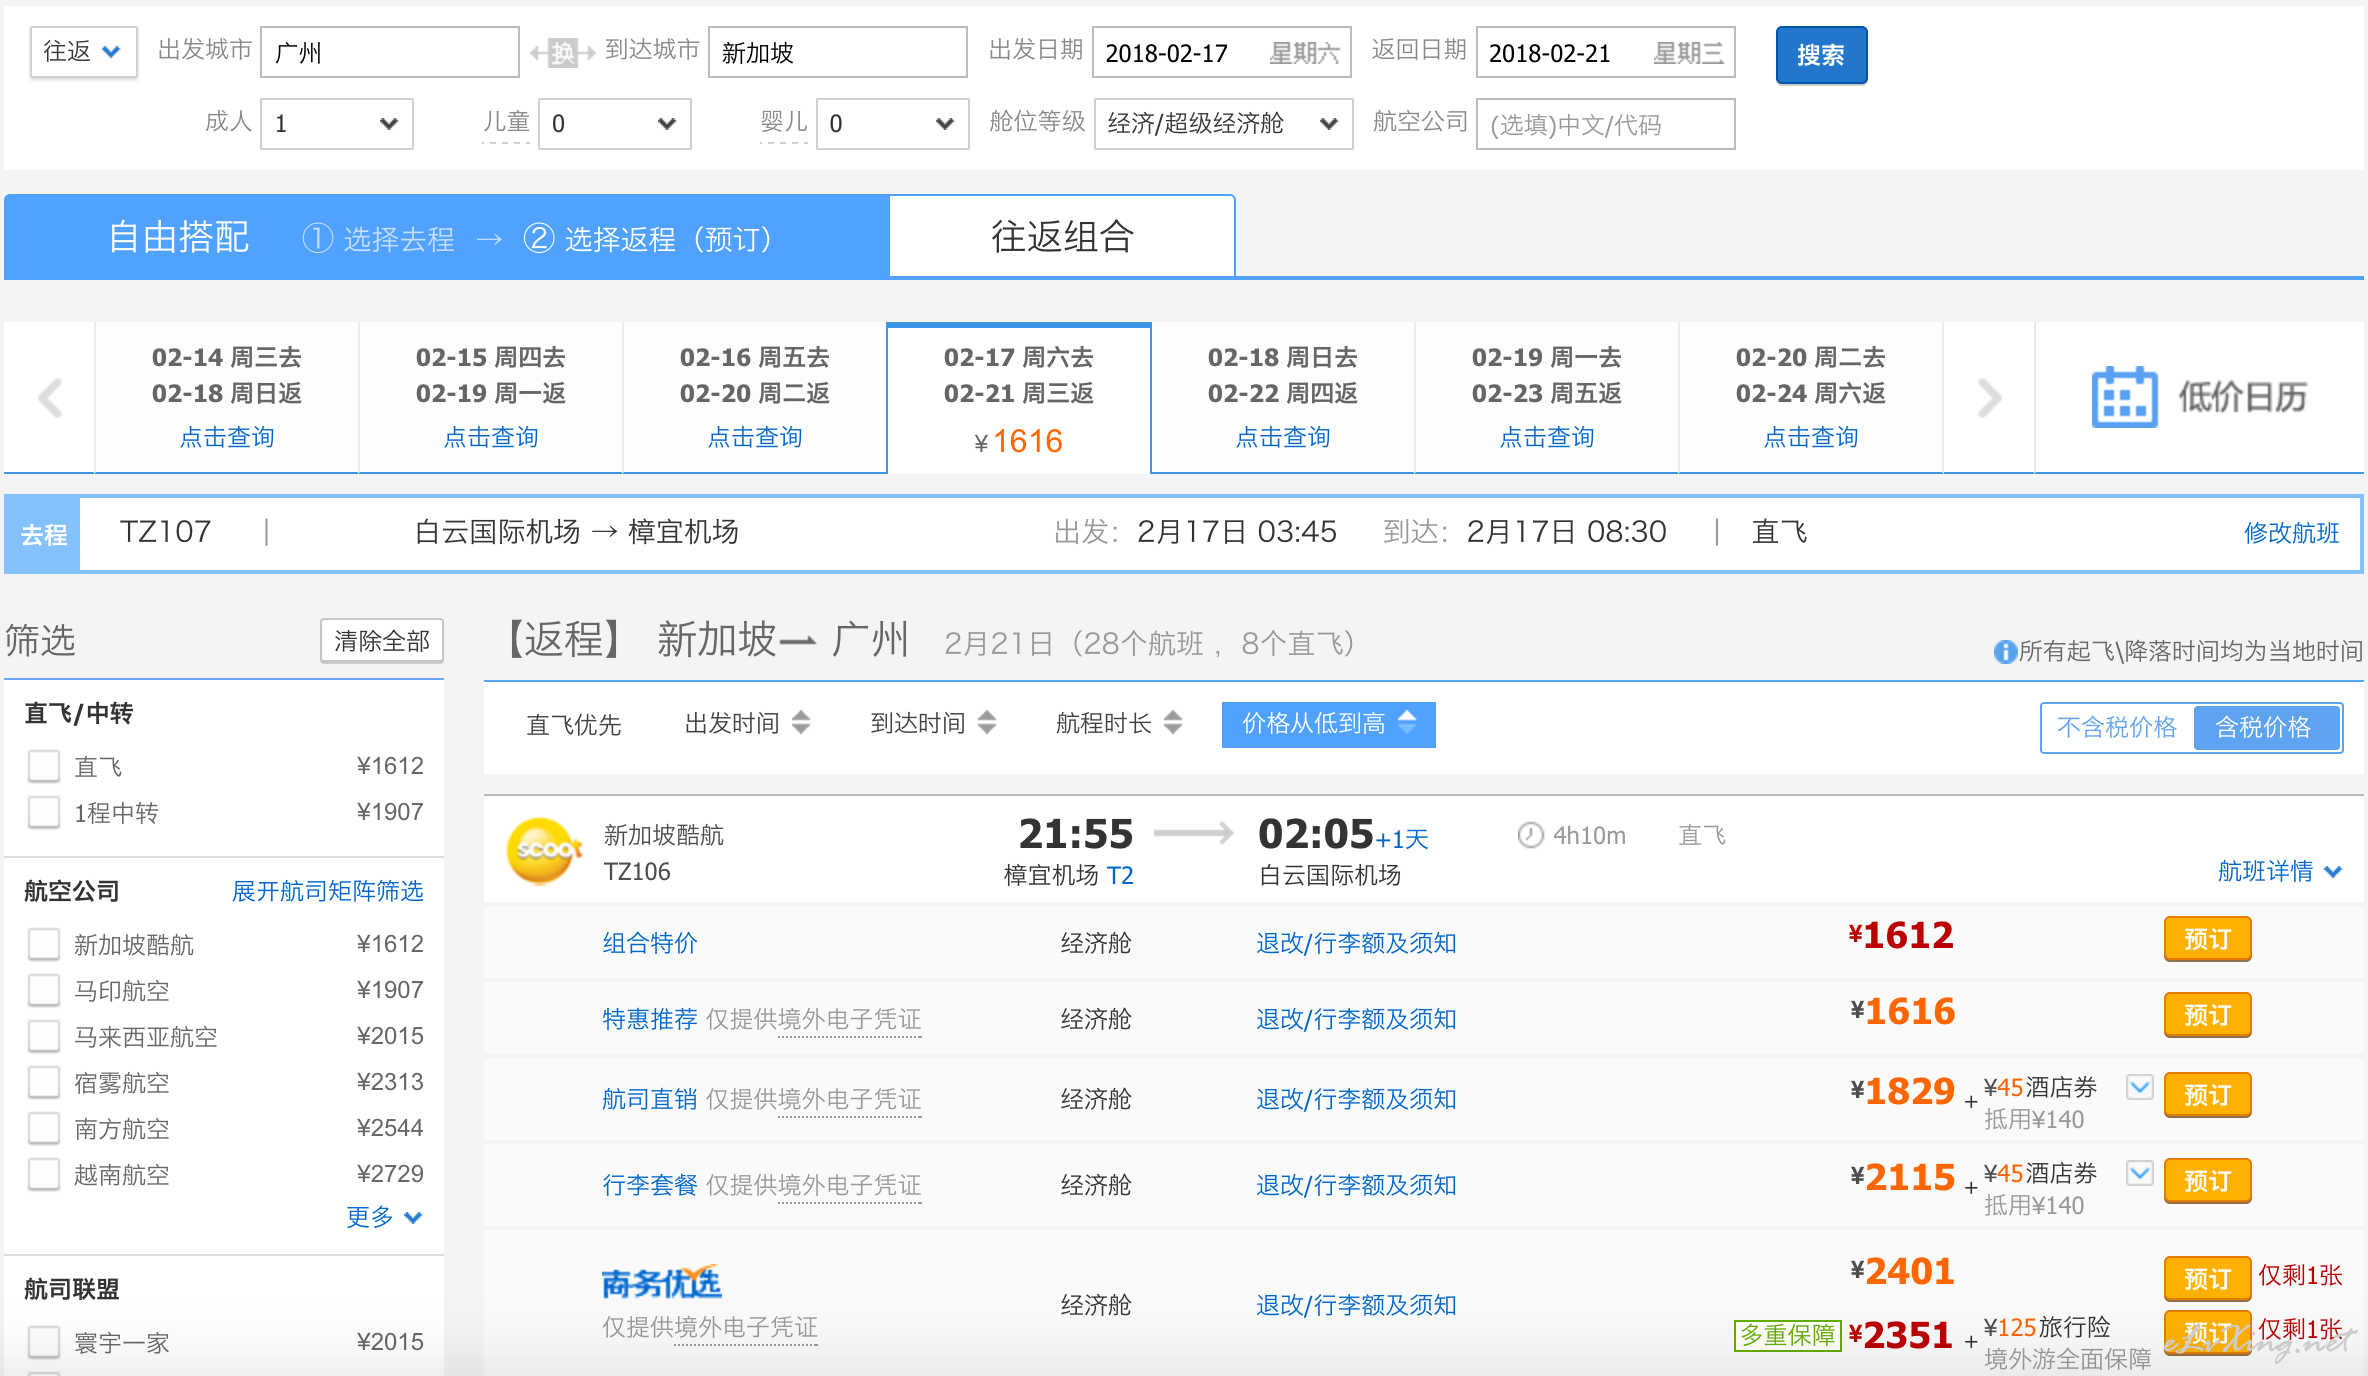Viewport: 2368px width, 1376px height.
Task: Click the Scoot airline logo
Action: (x=544, y=851)
